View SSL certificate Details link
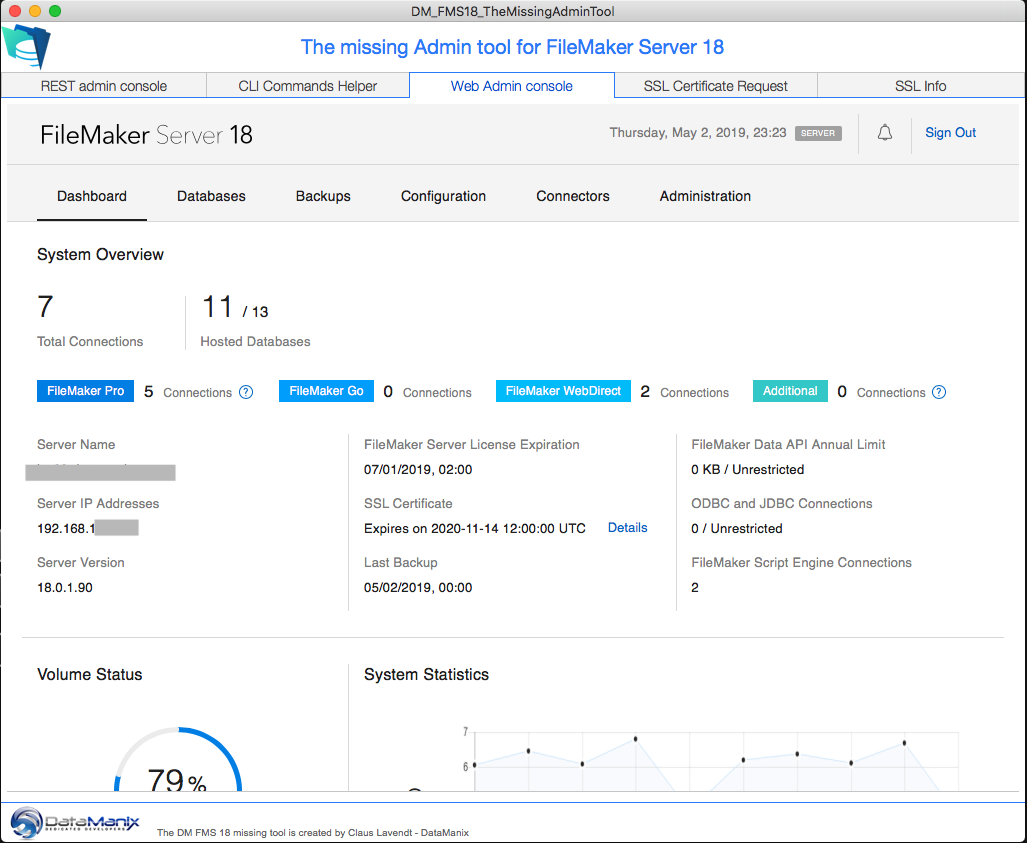The height and width of the screenshot is (843, 1027). [627, 528]
